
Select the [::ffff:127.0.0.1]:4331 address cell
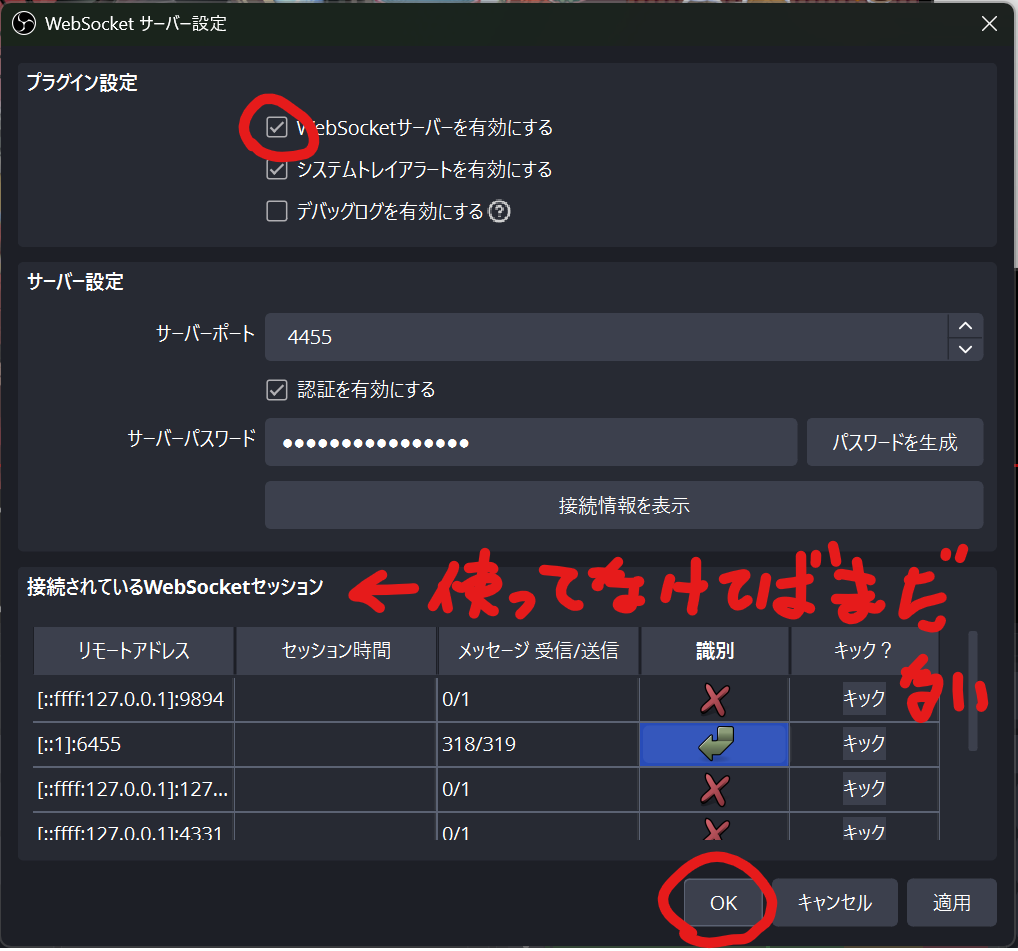[134, 828]
